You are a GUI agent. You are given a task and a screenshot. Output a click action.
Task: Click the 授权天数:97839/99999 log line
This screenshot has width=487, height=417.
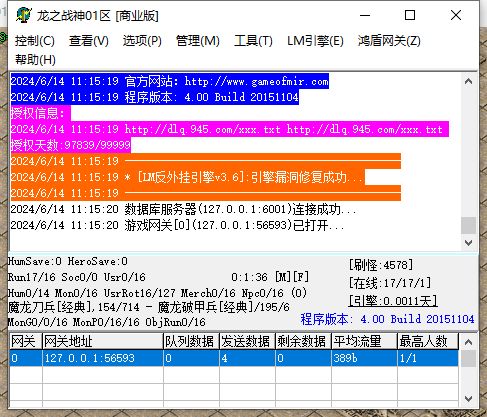(x=70, y=145)
